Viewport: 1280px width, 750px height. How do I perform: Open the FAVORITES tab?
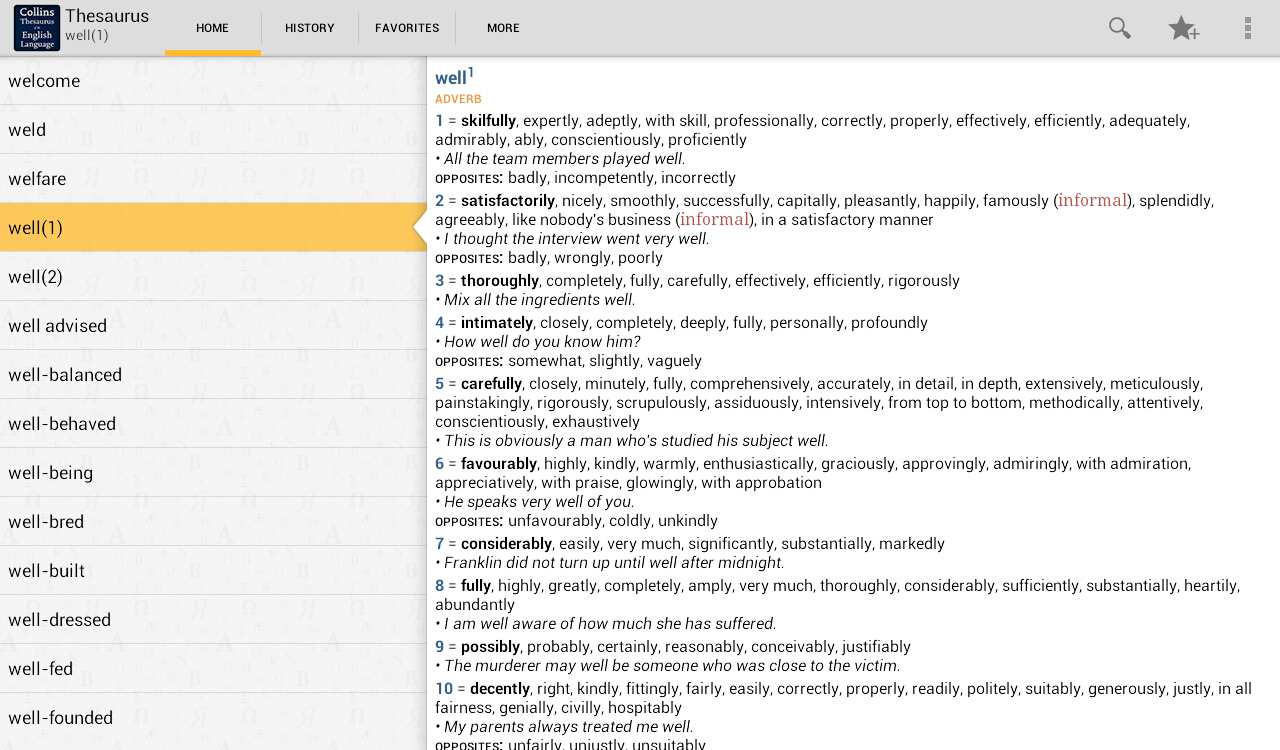point(407,28)
